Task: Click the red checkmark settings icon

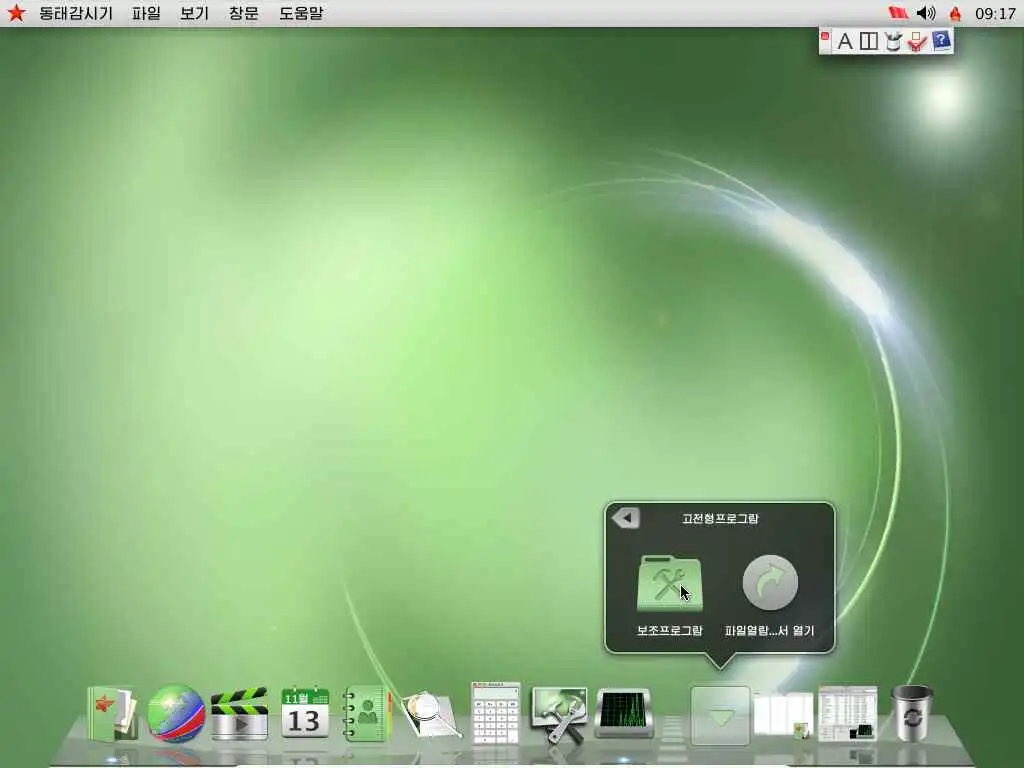Action: tap(917, 42)
